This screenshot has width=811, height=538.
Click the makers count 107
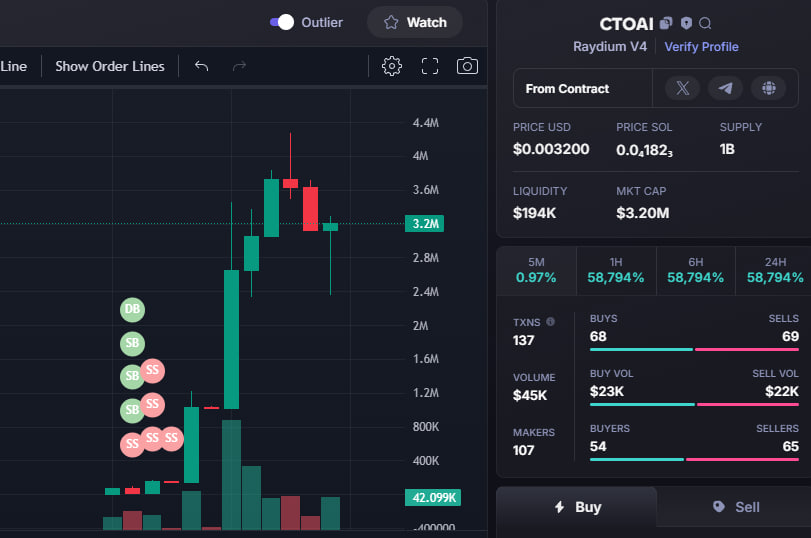[x=523, y=450]
